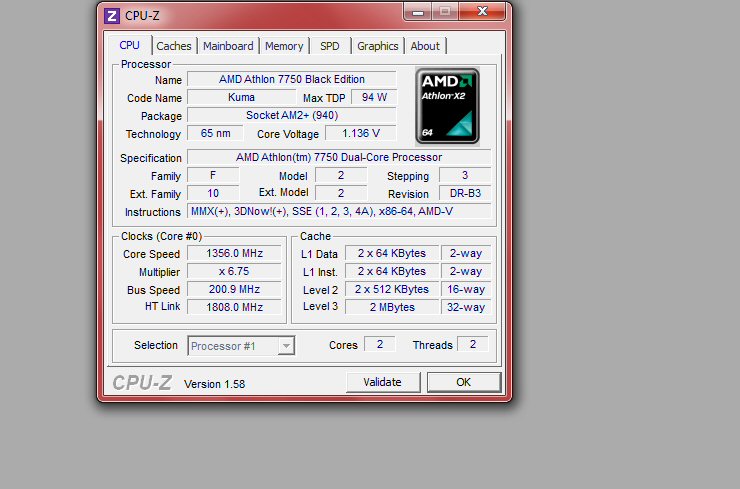Open the About tab
740x489 pixels.
425,46
